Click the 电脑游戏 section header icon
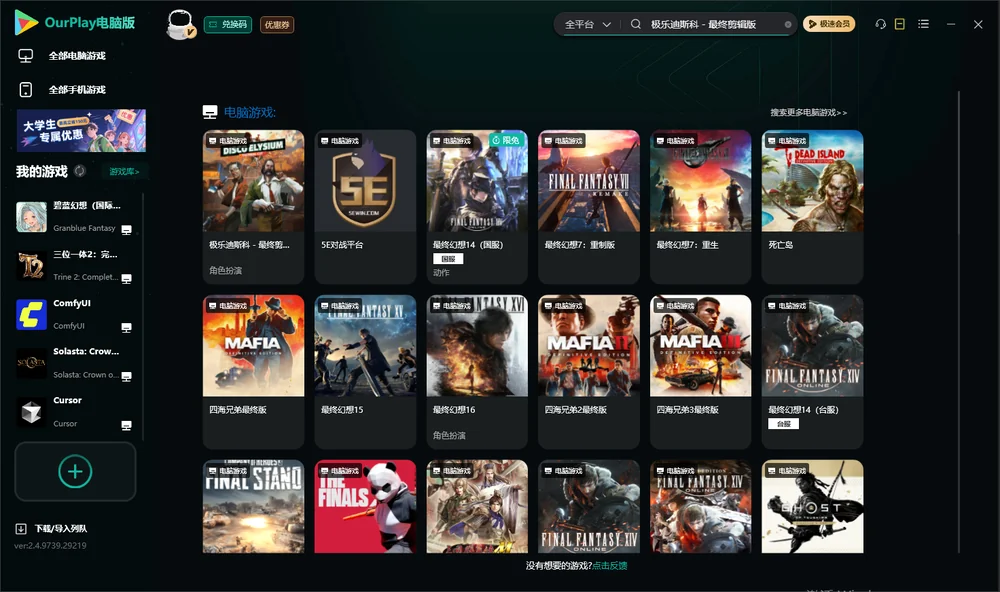The width and height of the screenshot is (1000, 592). tap(210, 112)
